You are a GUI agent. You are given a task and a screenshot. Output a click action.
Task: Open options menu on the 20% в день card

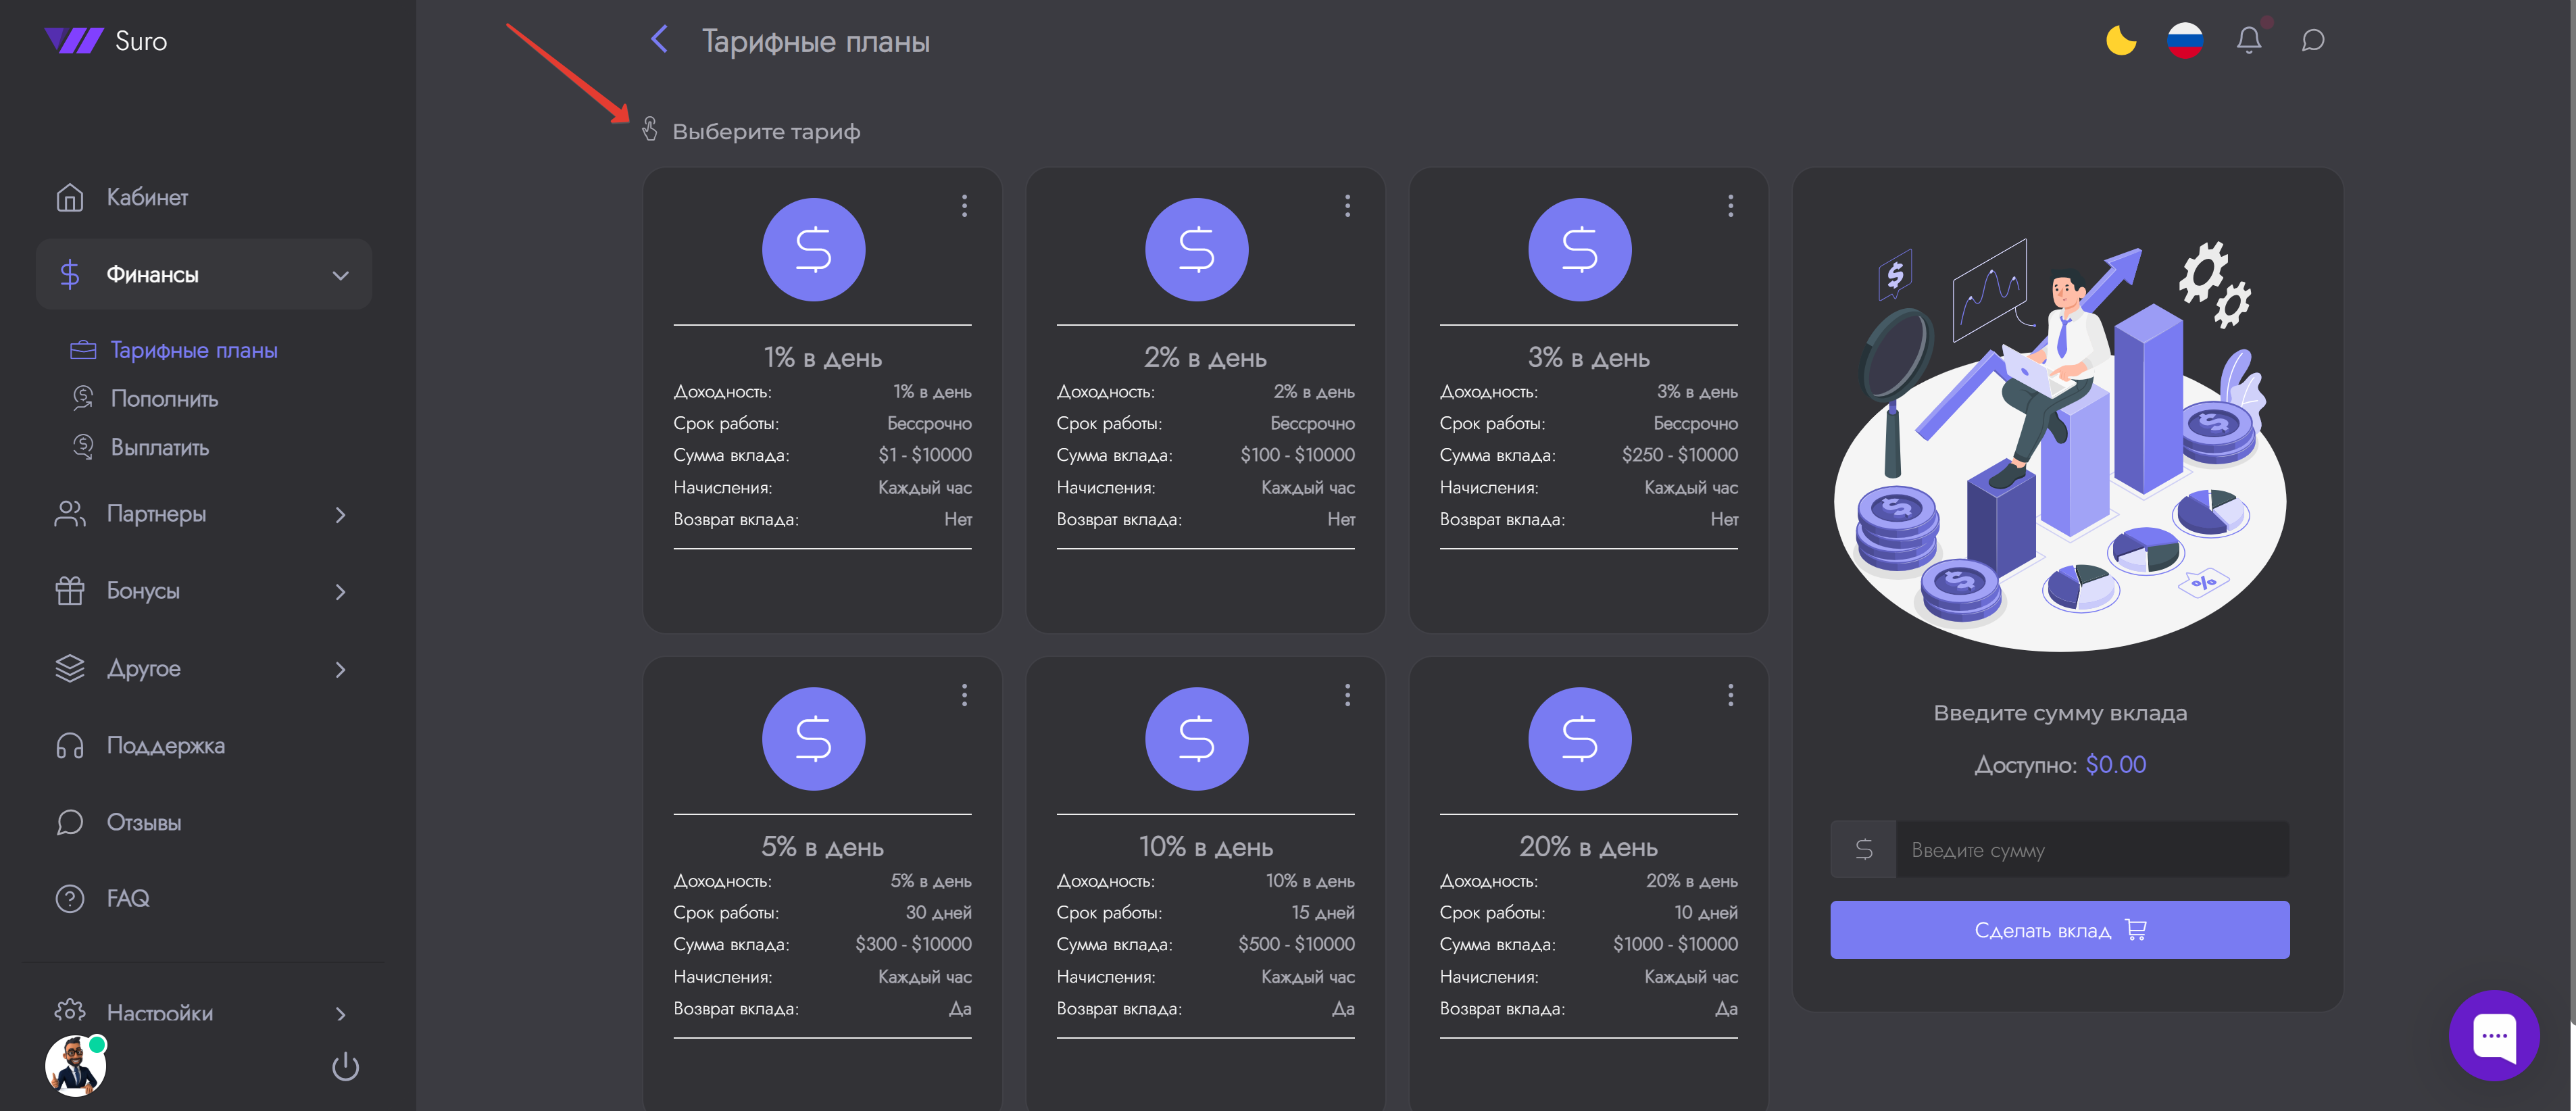(1730, 695)
